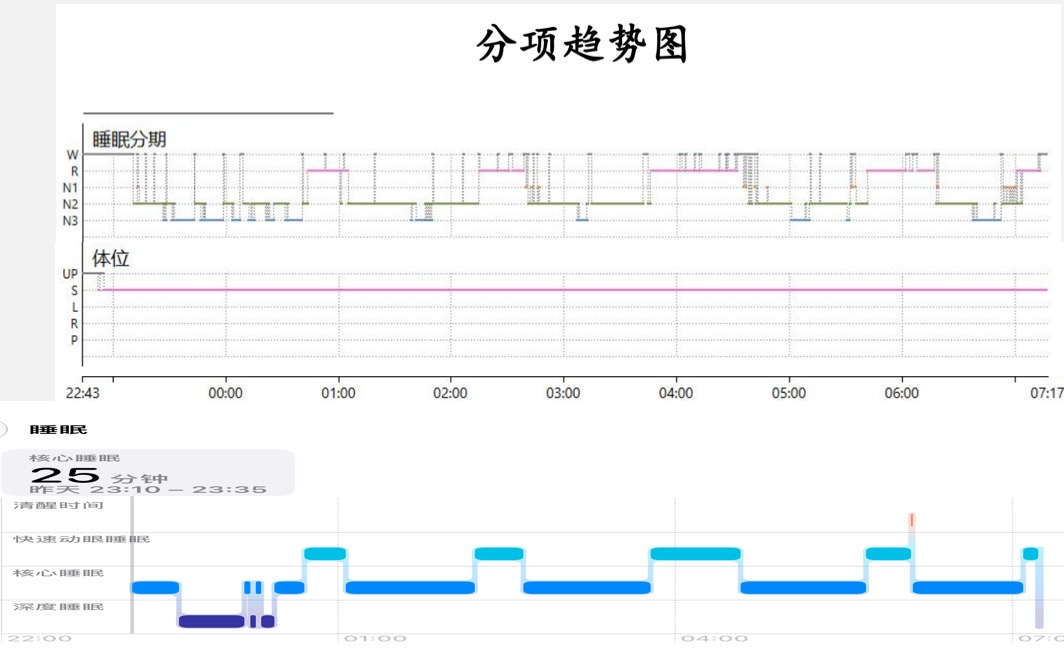The image size is (1064, 651).
Task: Select the 清醒时间 row label
Action: [58, 505]
